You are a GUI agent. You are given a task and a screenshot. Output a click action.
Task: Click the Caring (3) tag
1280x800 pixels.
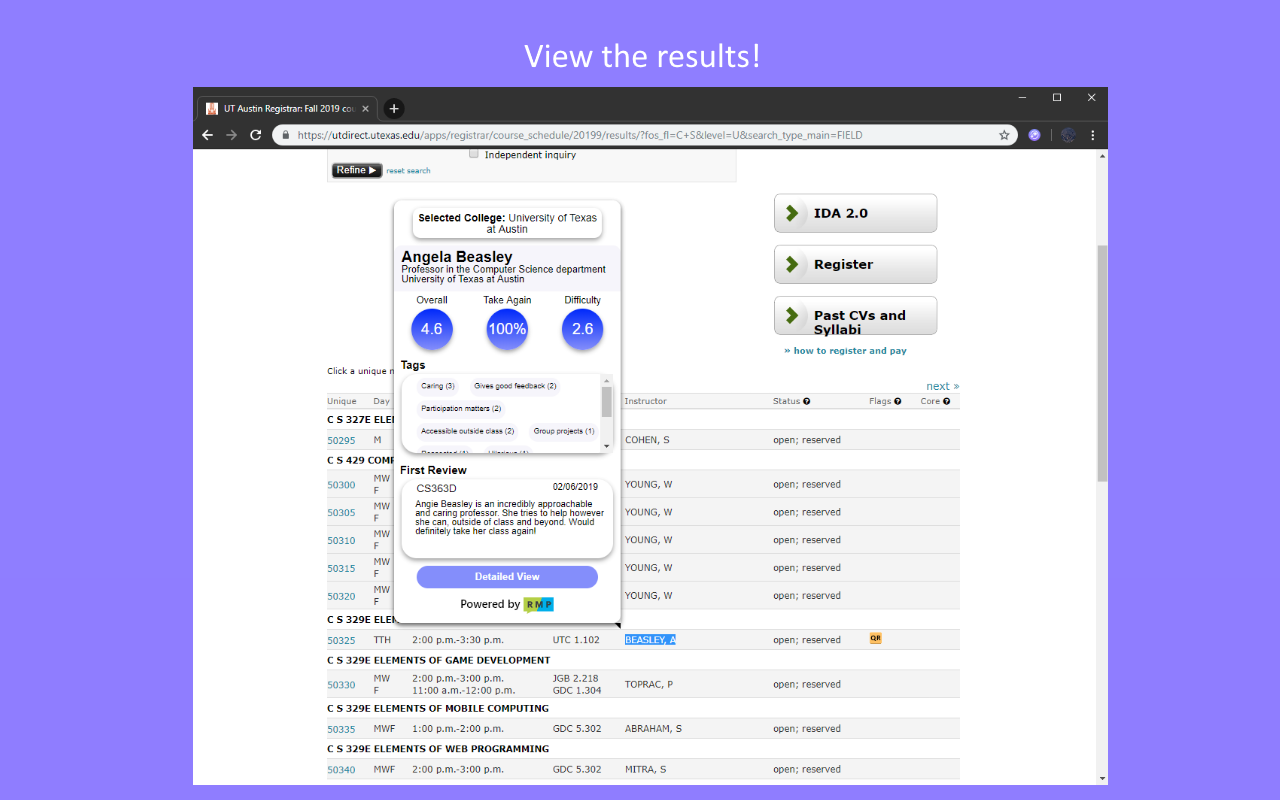(438, 386)
